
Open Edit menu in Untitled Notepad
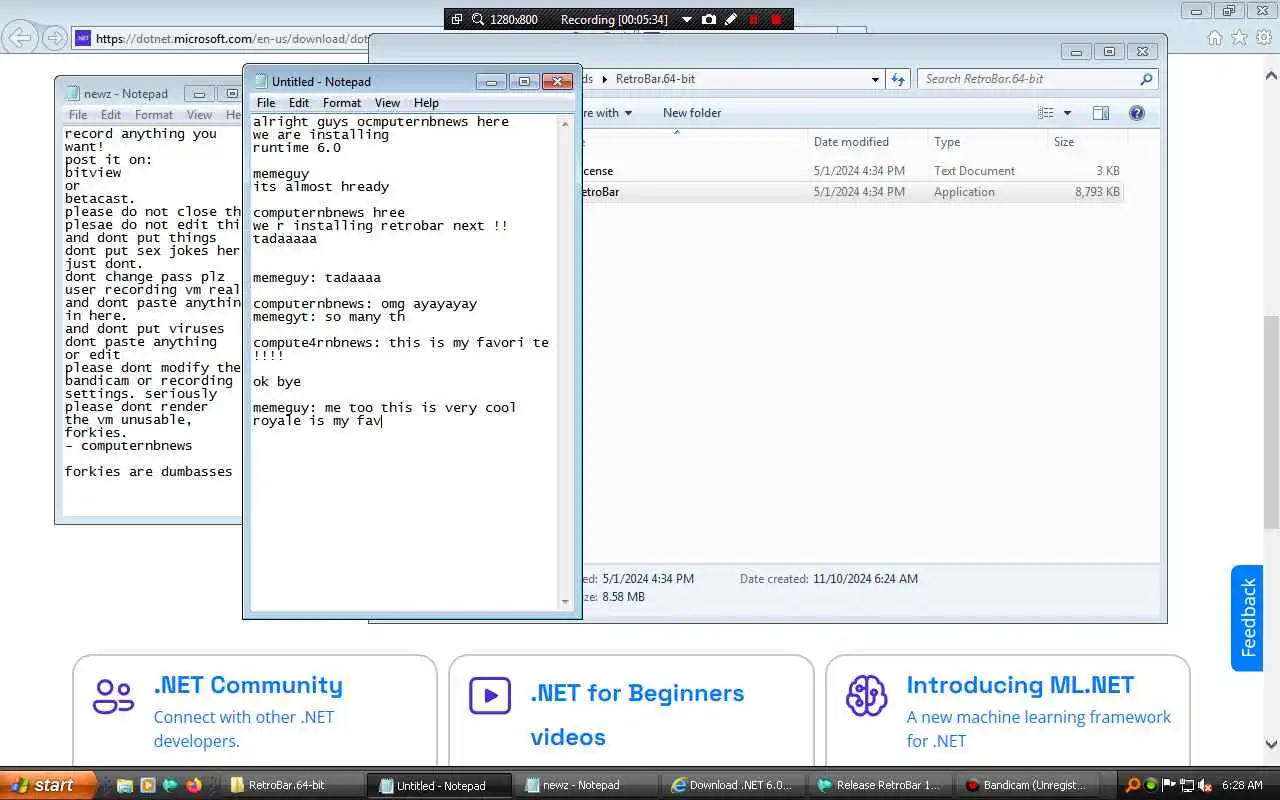coord(299,103)
